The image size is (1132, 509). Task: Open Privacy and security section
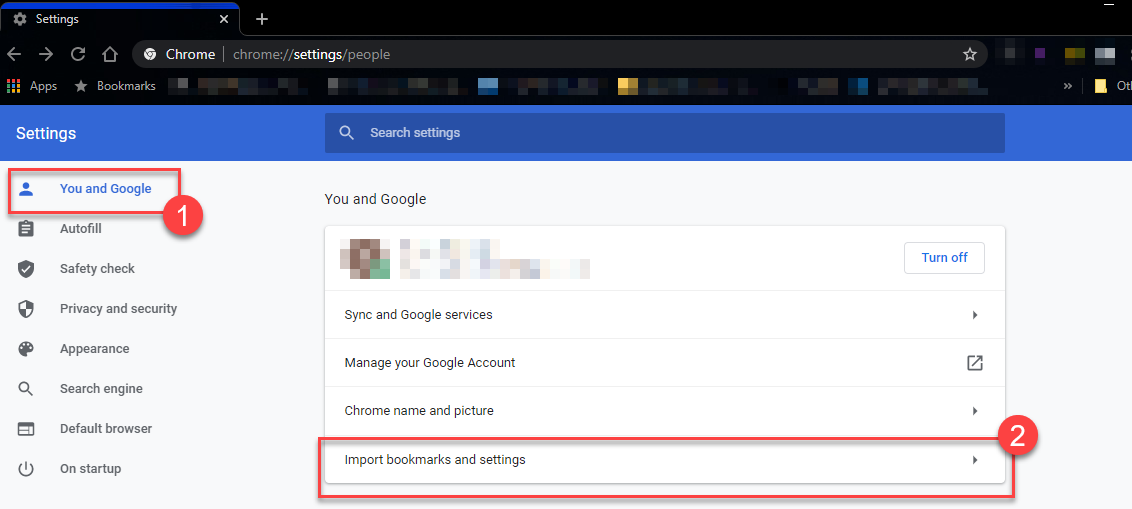pos(118,309)
